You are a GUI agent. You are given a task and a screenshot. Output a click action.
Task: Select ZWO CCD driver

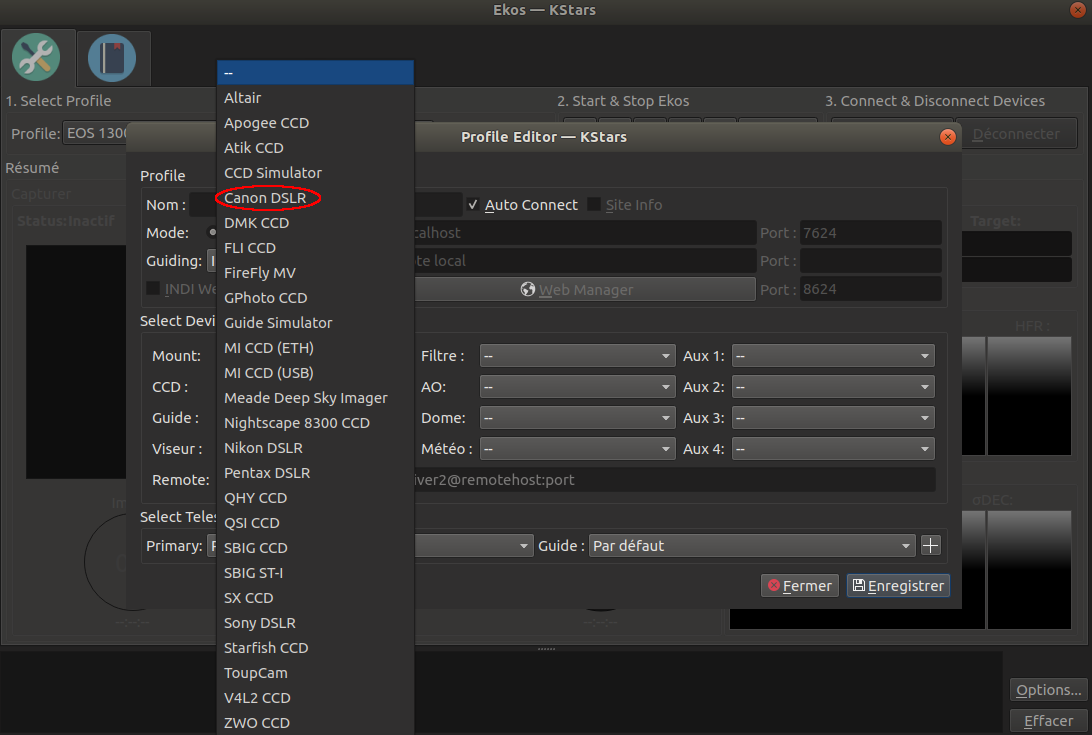click(315, 723)
